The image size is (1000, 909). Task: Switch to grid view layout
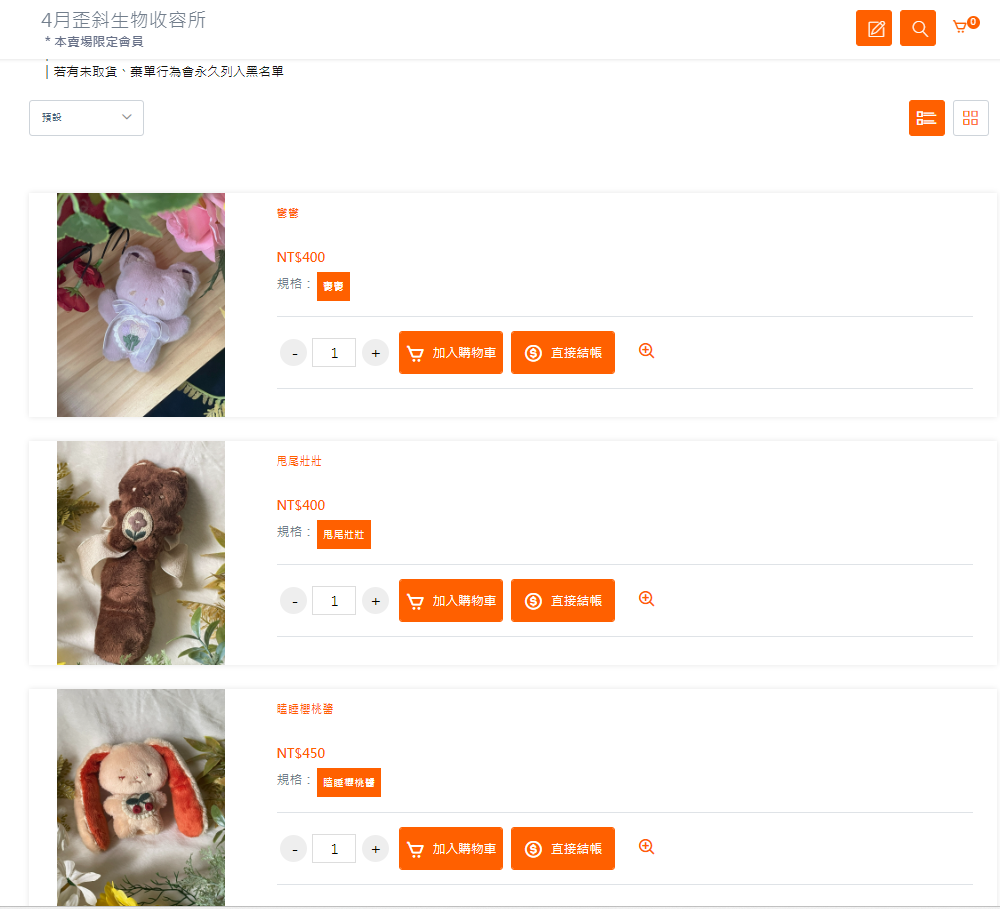[x=970, y=118]
